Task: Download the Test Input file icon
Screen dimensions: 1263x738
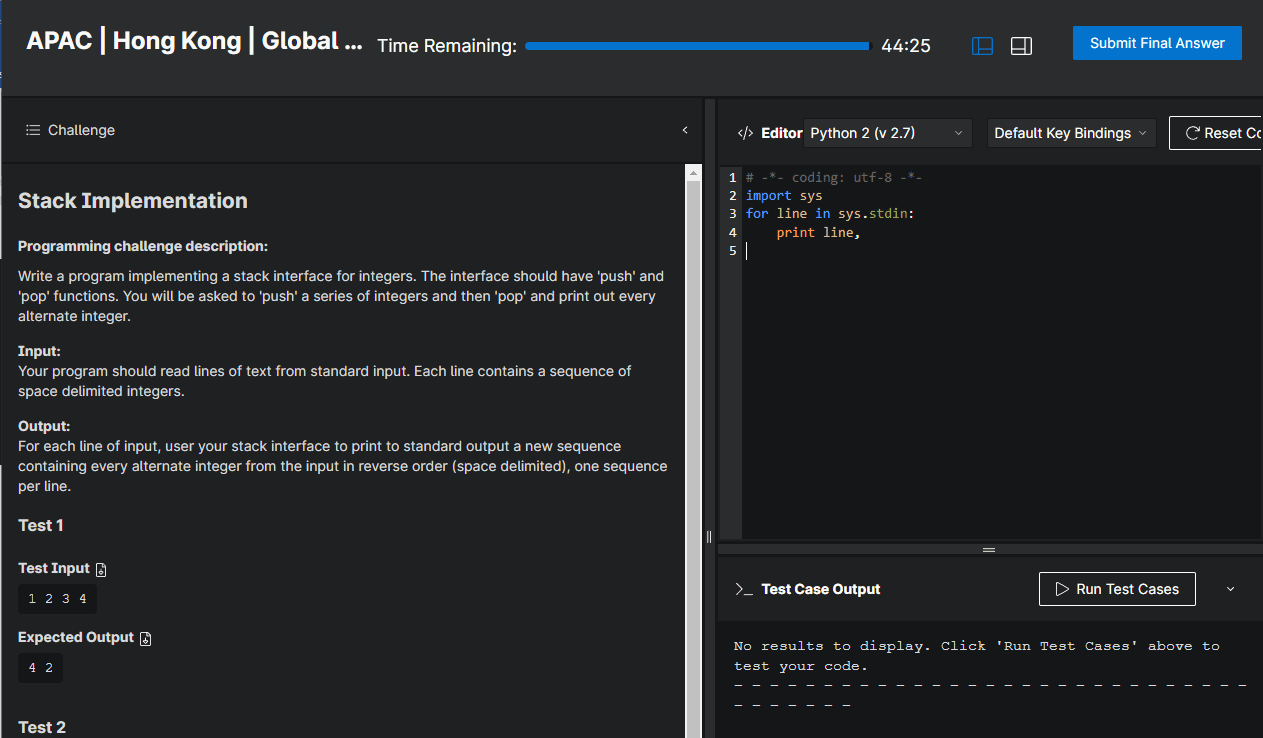Action: click(101, 569)
